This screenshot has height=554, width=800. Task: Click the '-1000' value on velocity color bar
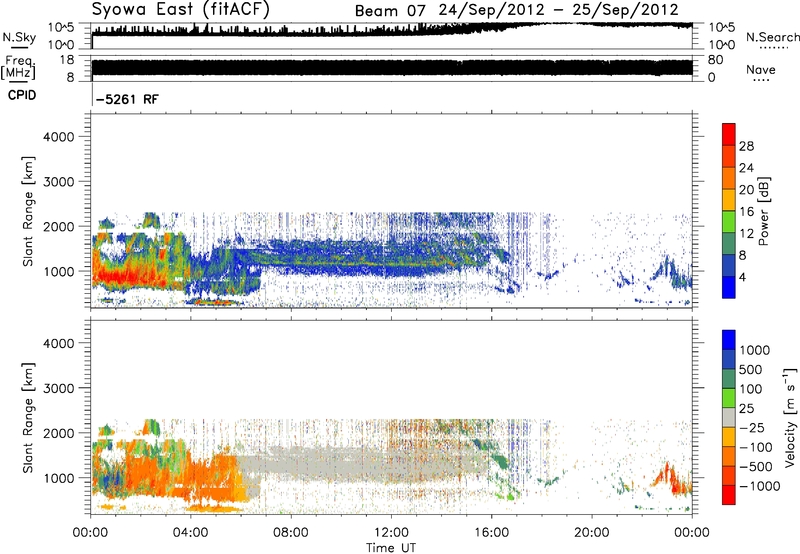coord(760,486)
